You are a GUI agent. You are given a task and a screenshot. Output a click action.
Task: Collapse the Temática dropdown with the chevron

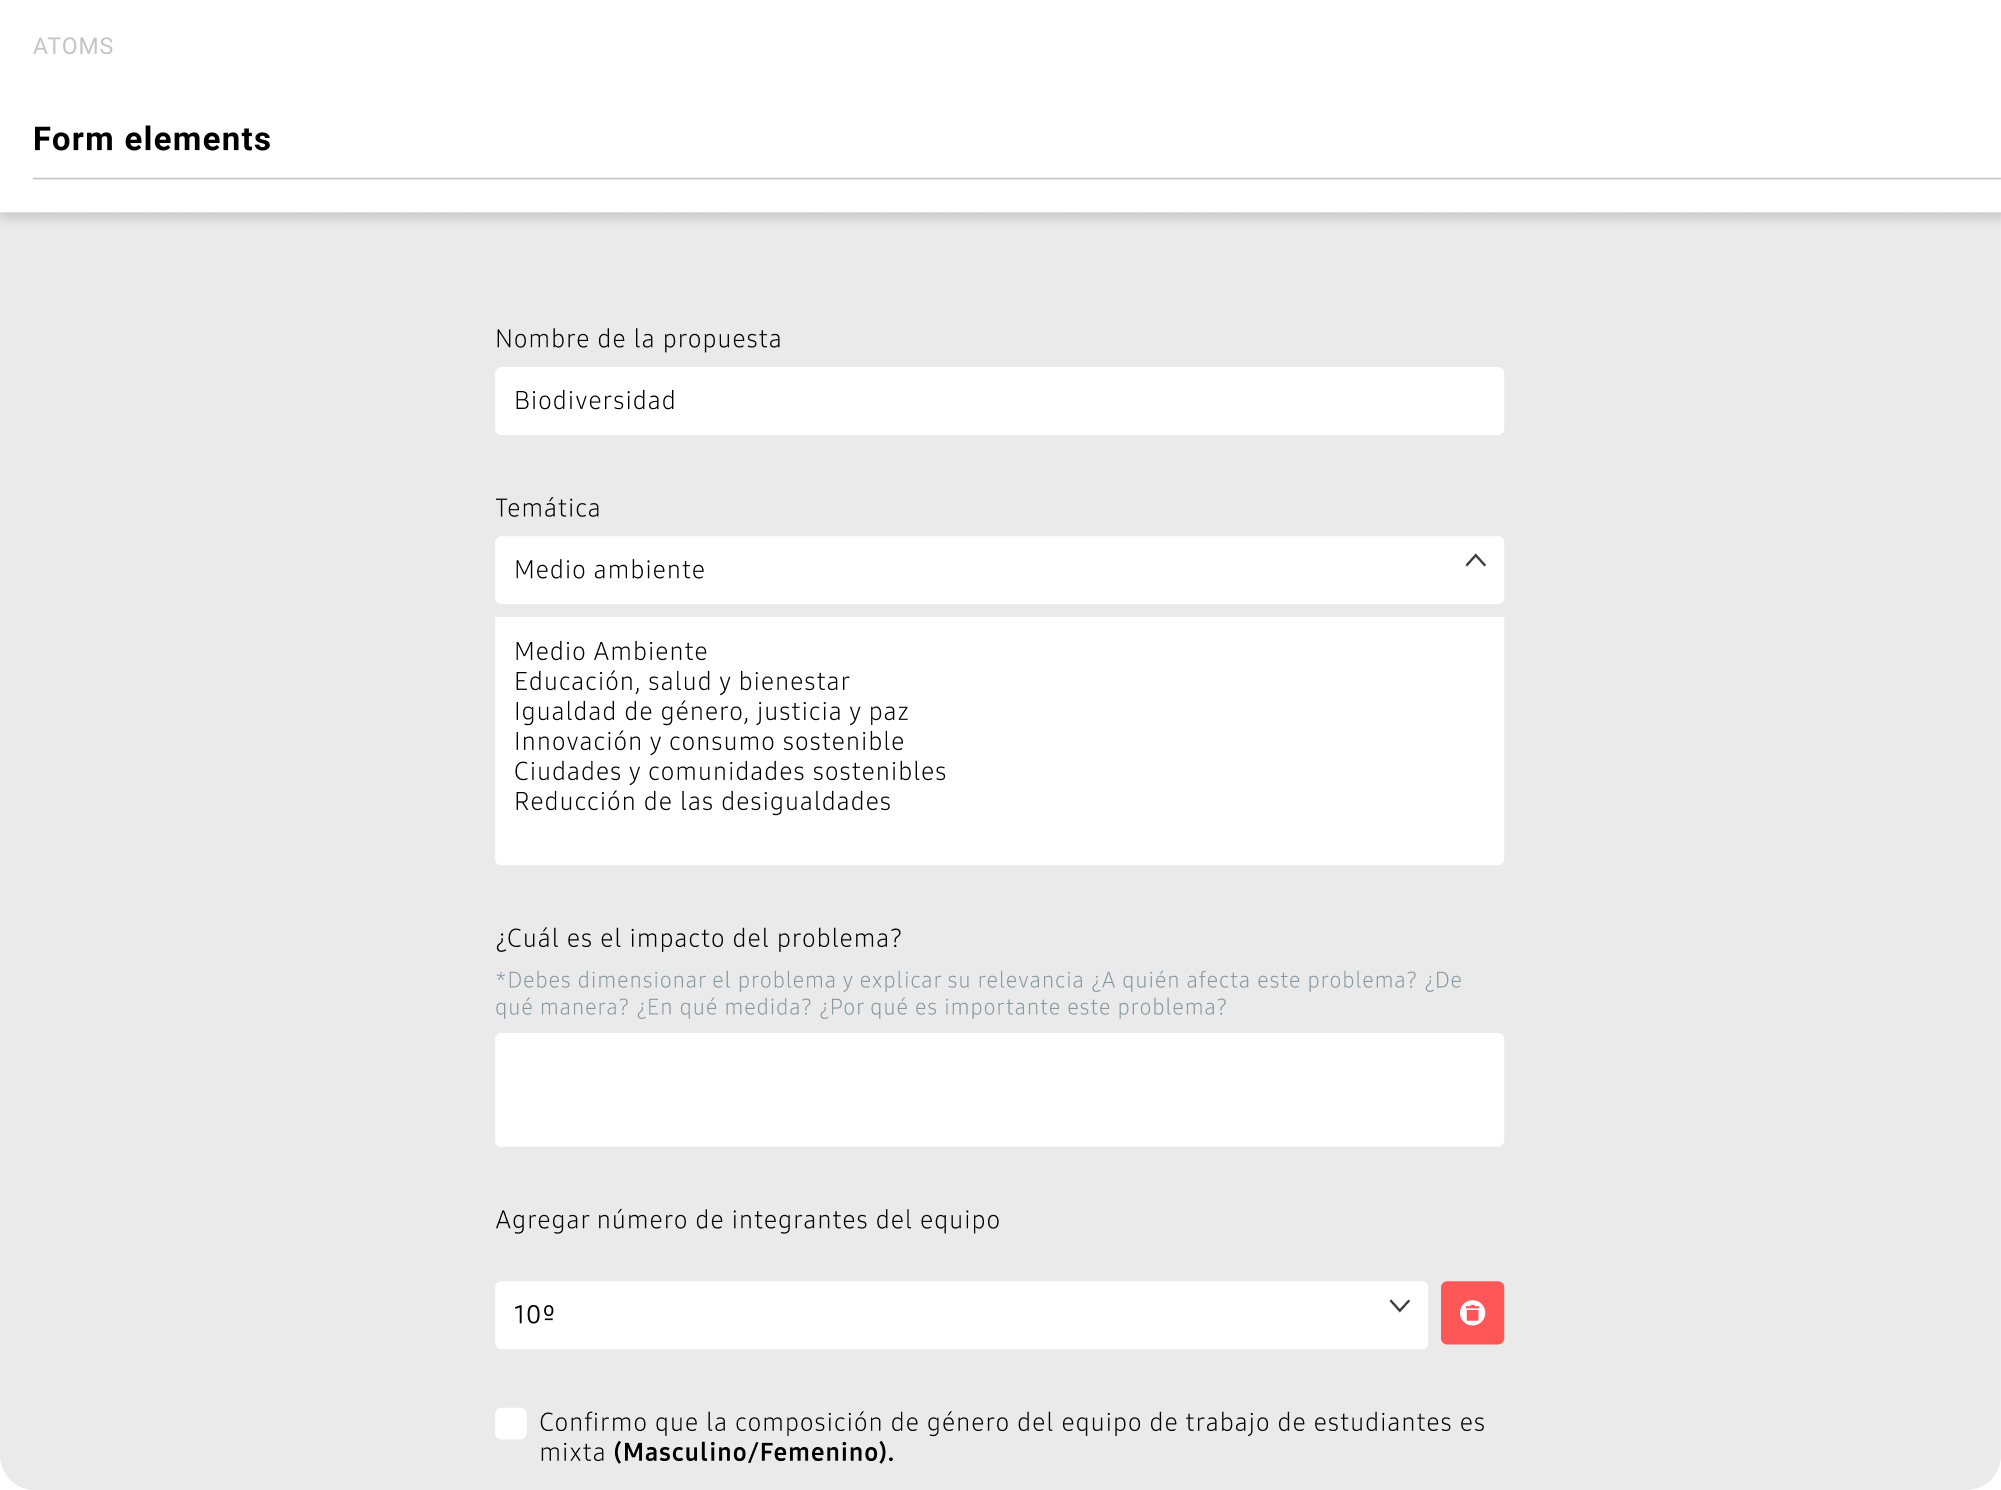pyautogui.click(x=1475, y=561)
